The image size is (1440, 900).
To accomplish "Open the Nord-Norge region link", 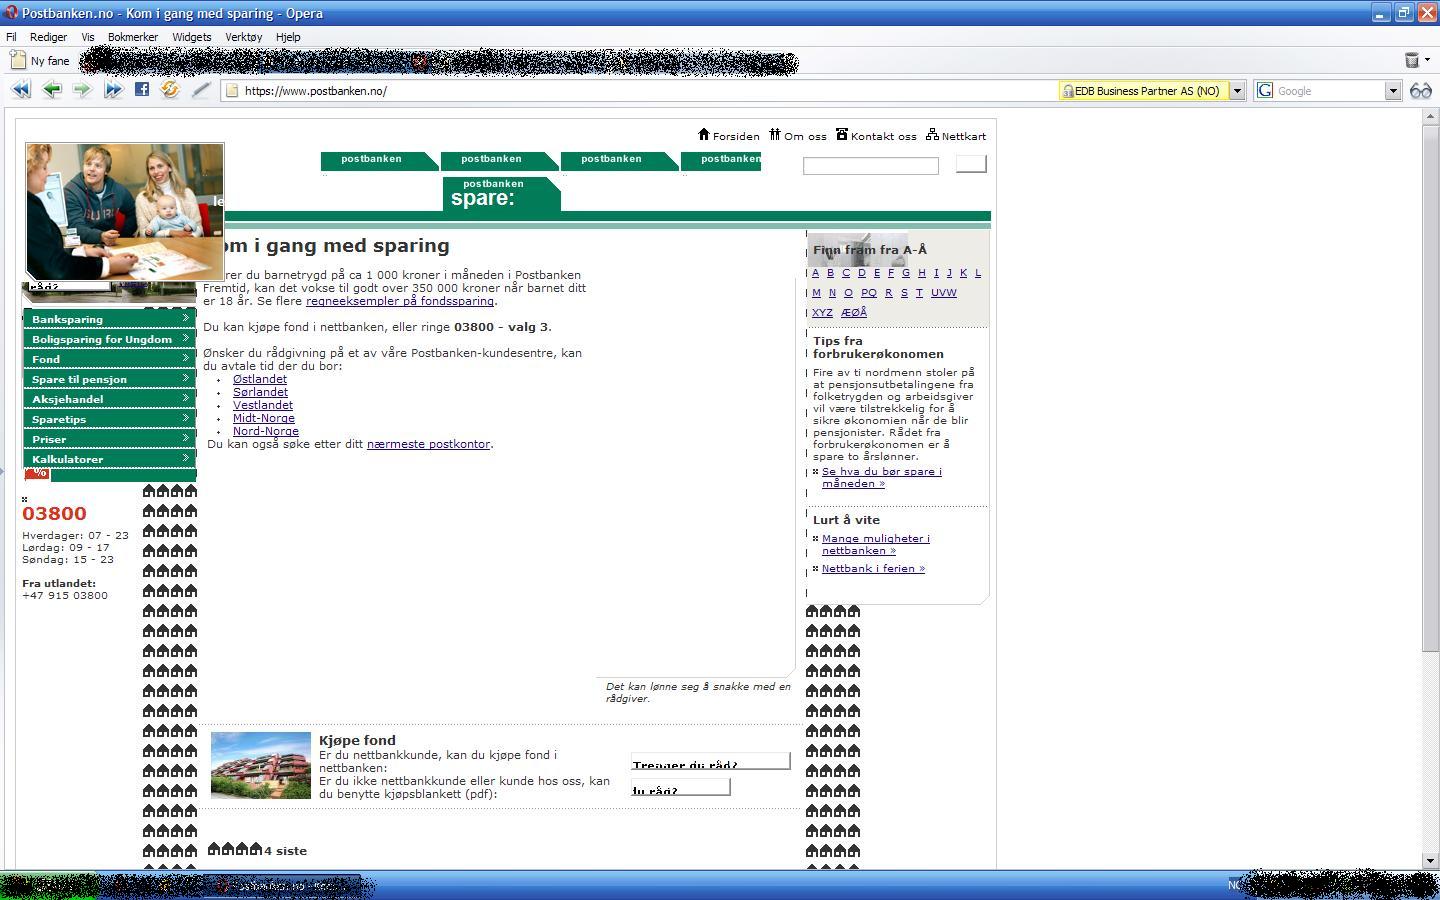I will 266,431.
